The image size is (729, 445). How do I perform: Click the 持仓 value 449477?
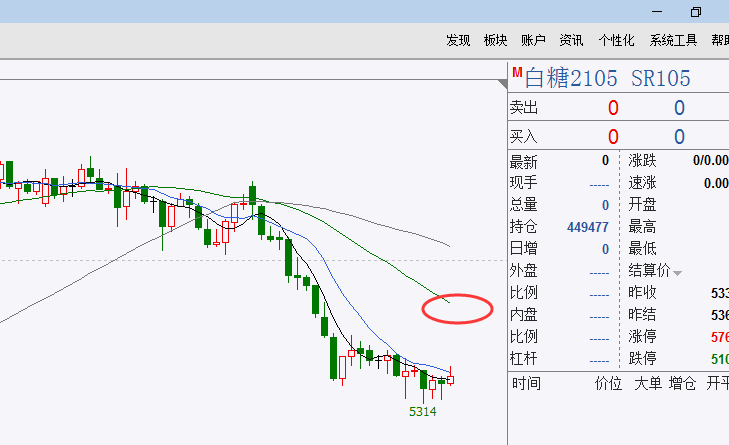tap(587, 226)
